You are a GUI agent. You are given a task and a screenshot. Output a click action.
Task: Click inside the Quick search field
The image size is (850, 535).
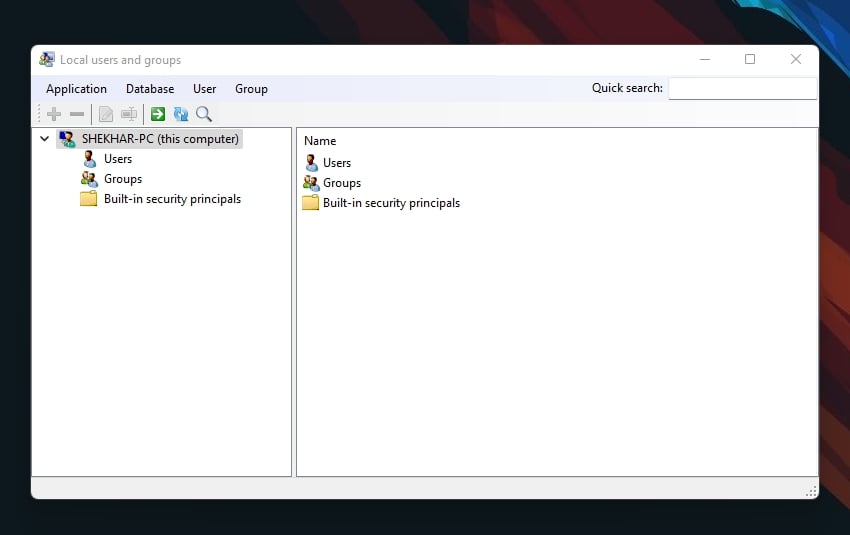click(x=742, y=88)
